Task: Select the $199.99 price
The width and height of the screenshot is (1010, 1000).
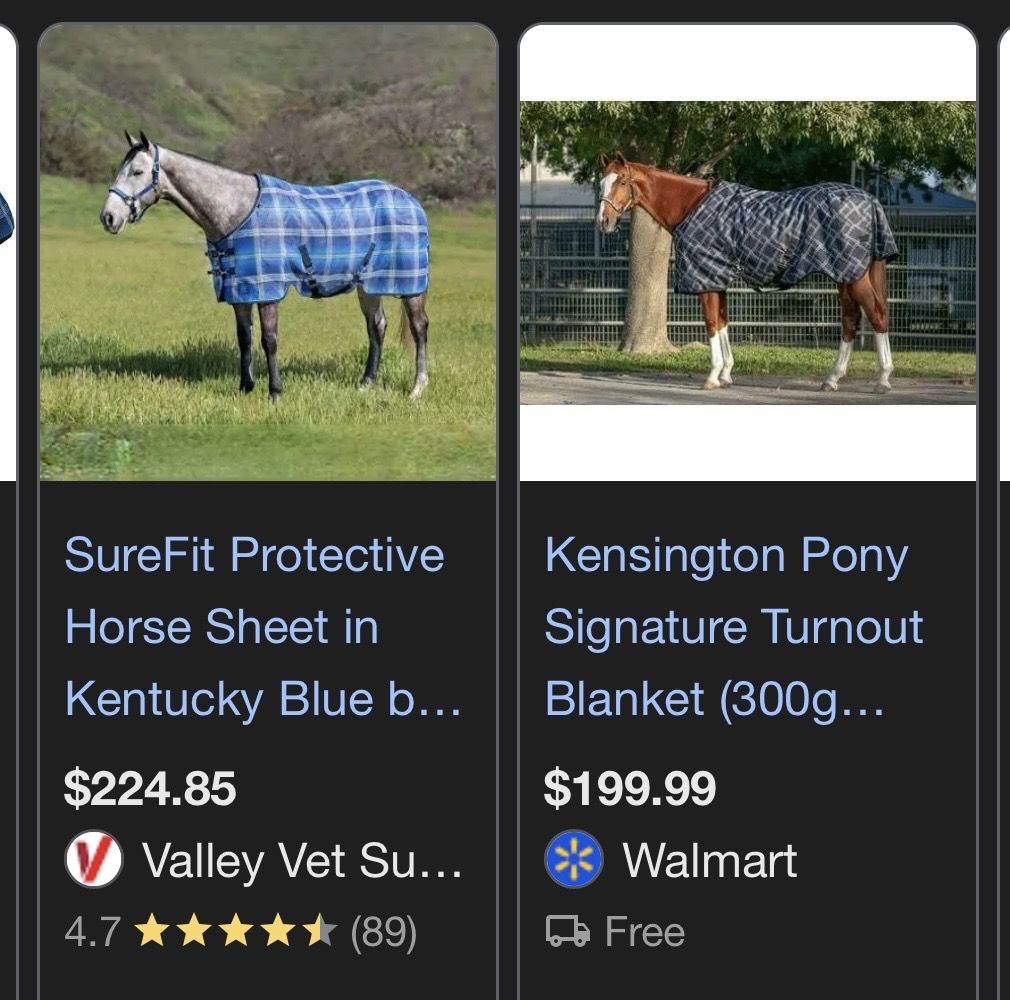Action: [x=630, y=789]
